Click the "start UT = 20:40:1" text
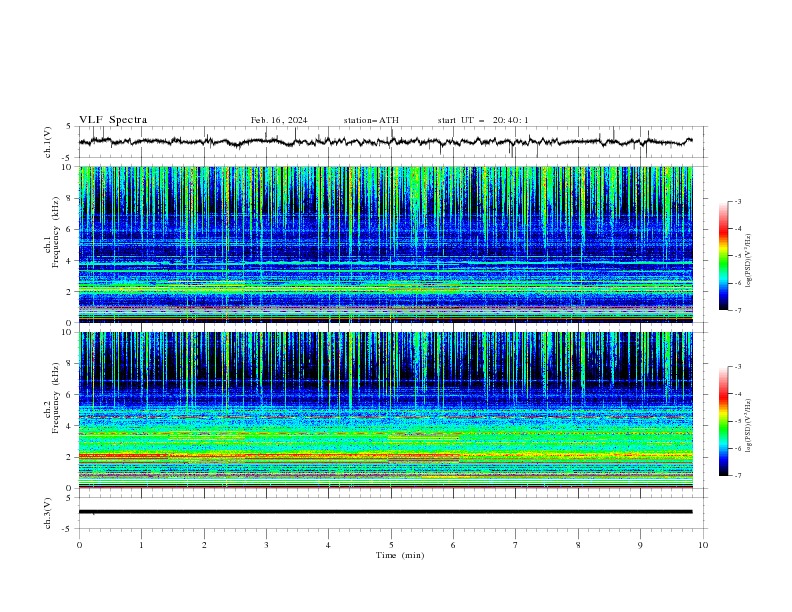 point(483,120)
